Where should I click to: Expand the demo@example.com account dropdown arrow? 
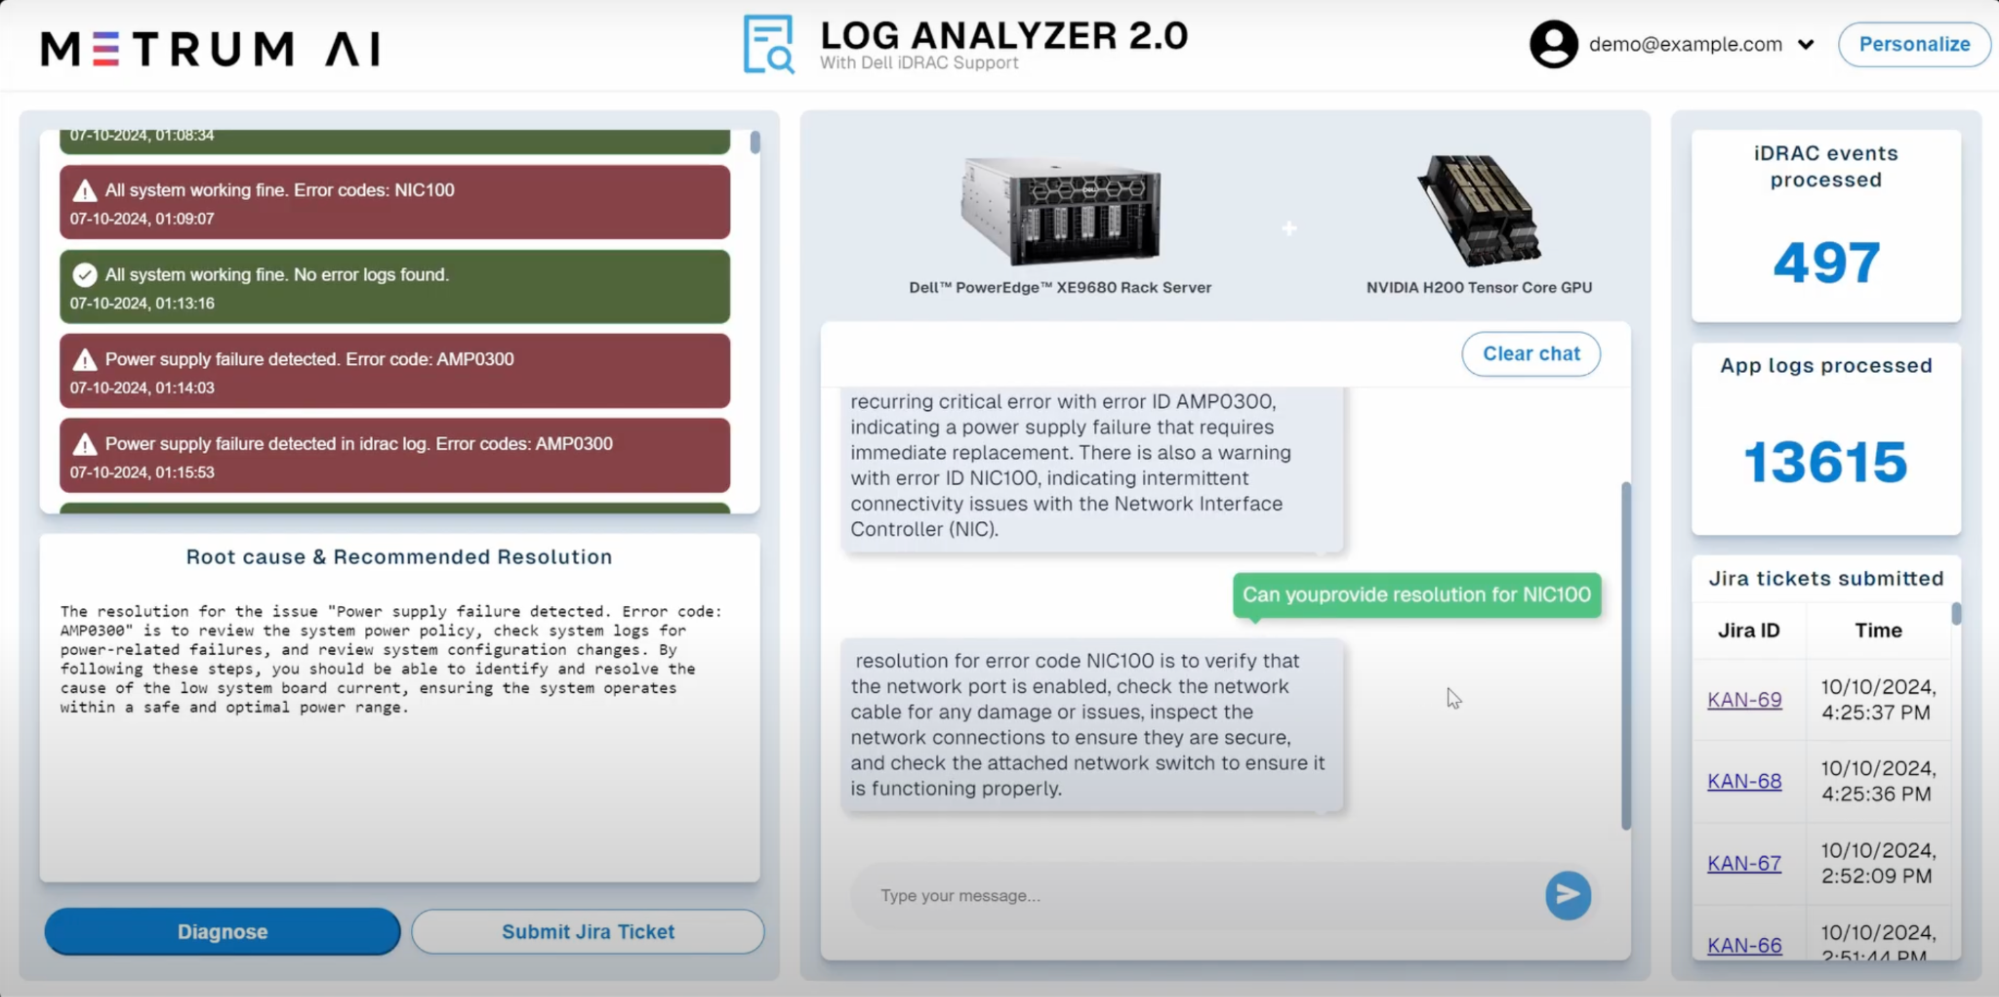point(1806,45)
